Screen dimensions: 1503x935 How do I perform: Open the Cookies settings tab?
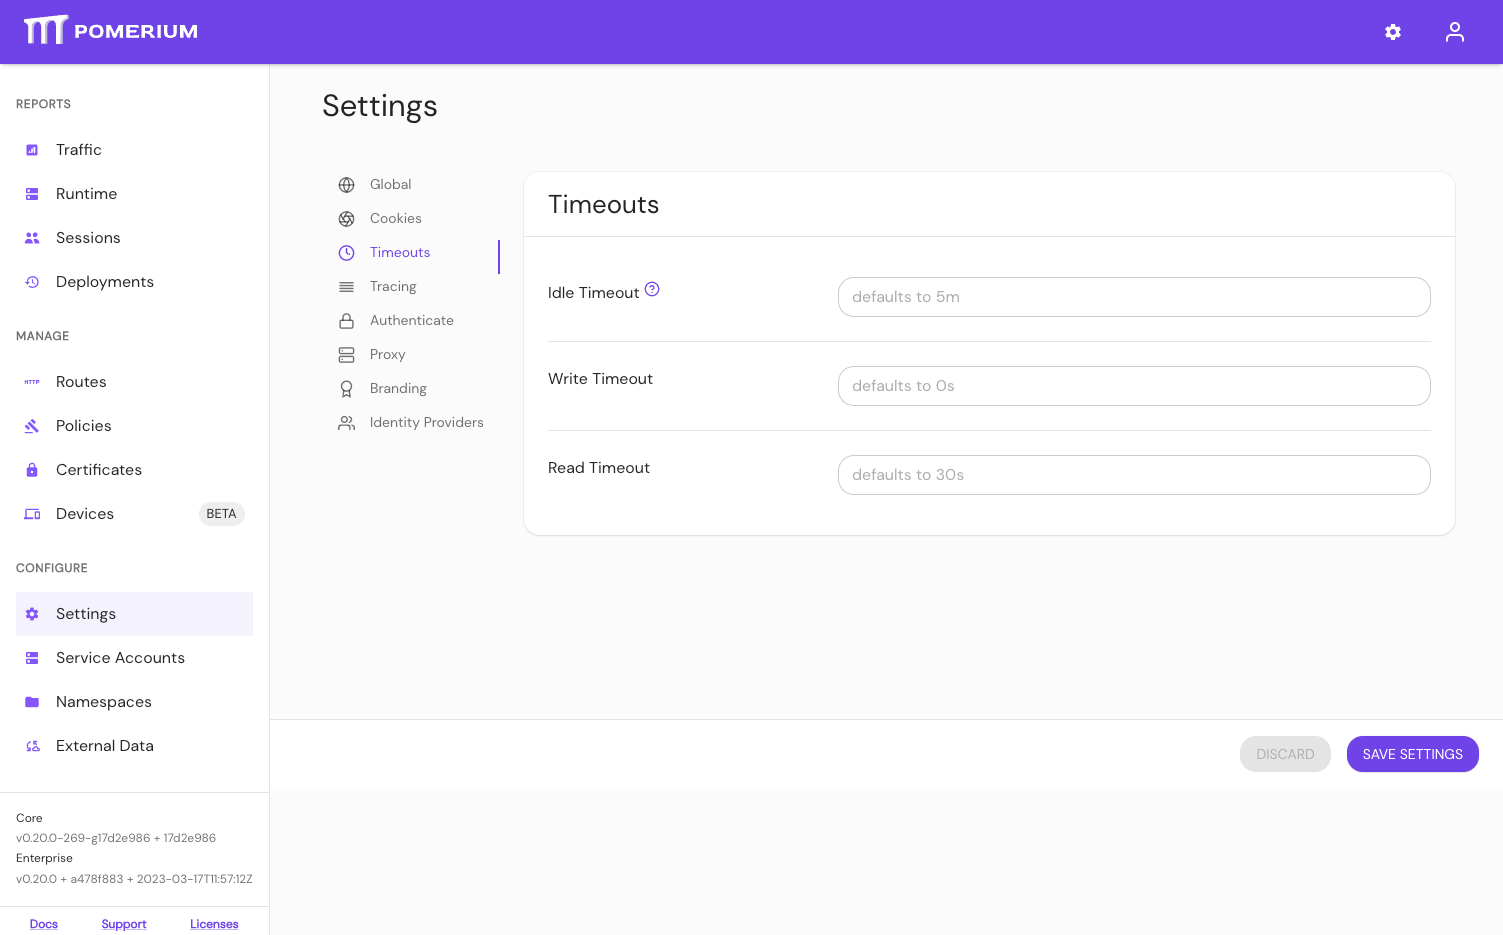point(395,219)
